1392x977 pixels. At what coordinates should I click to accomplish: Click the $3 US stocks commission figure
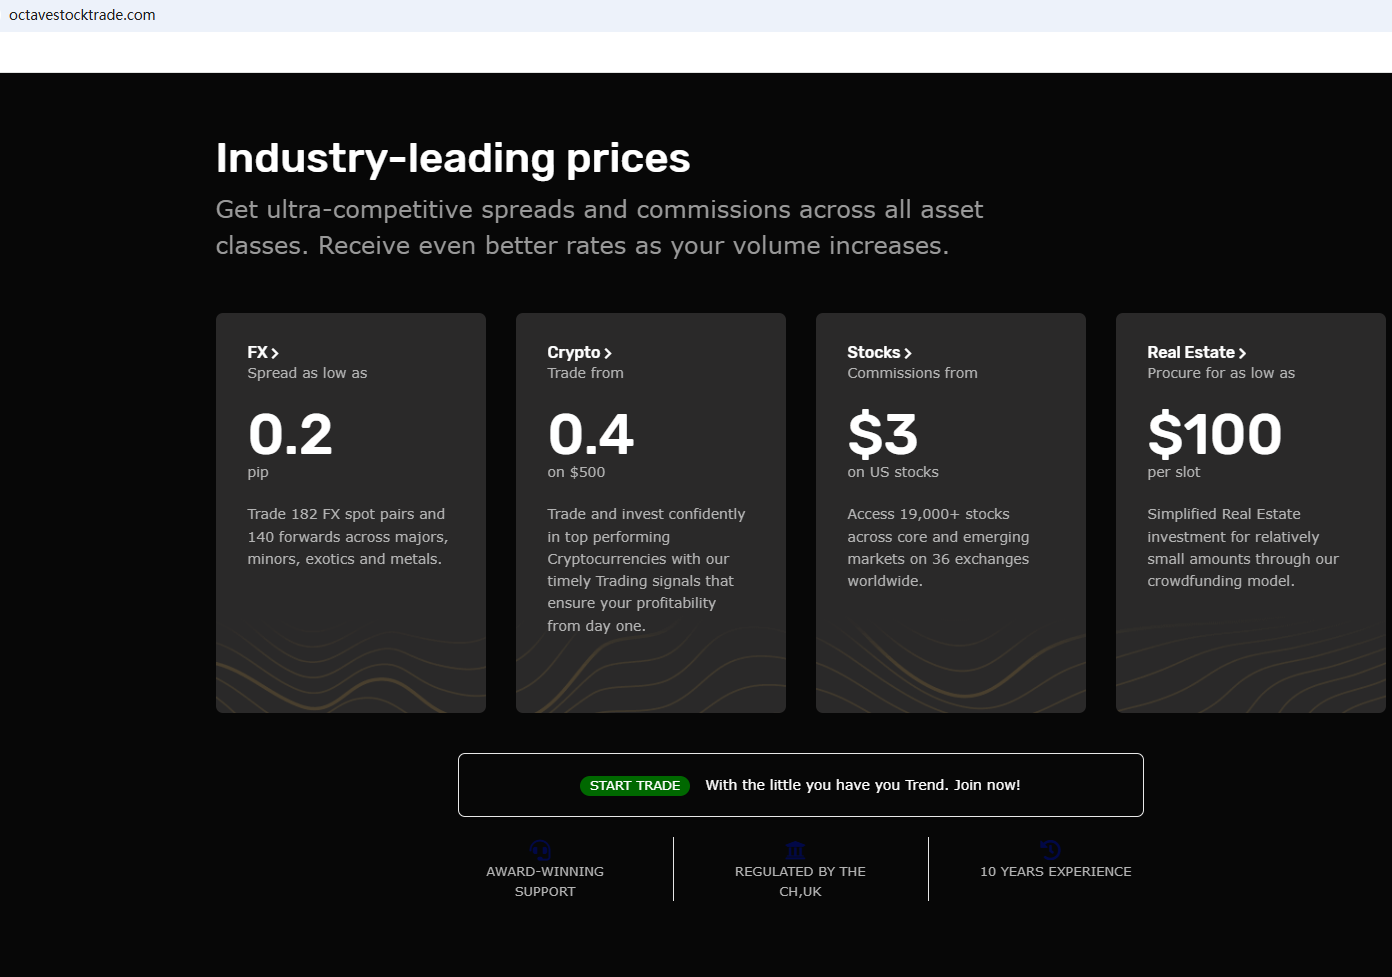pyautogui.click(x=882, y=434)
